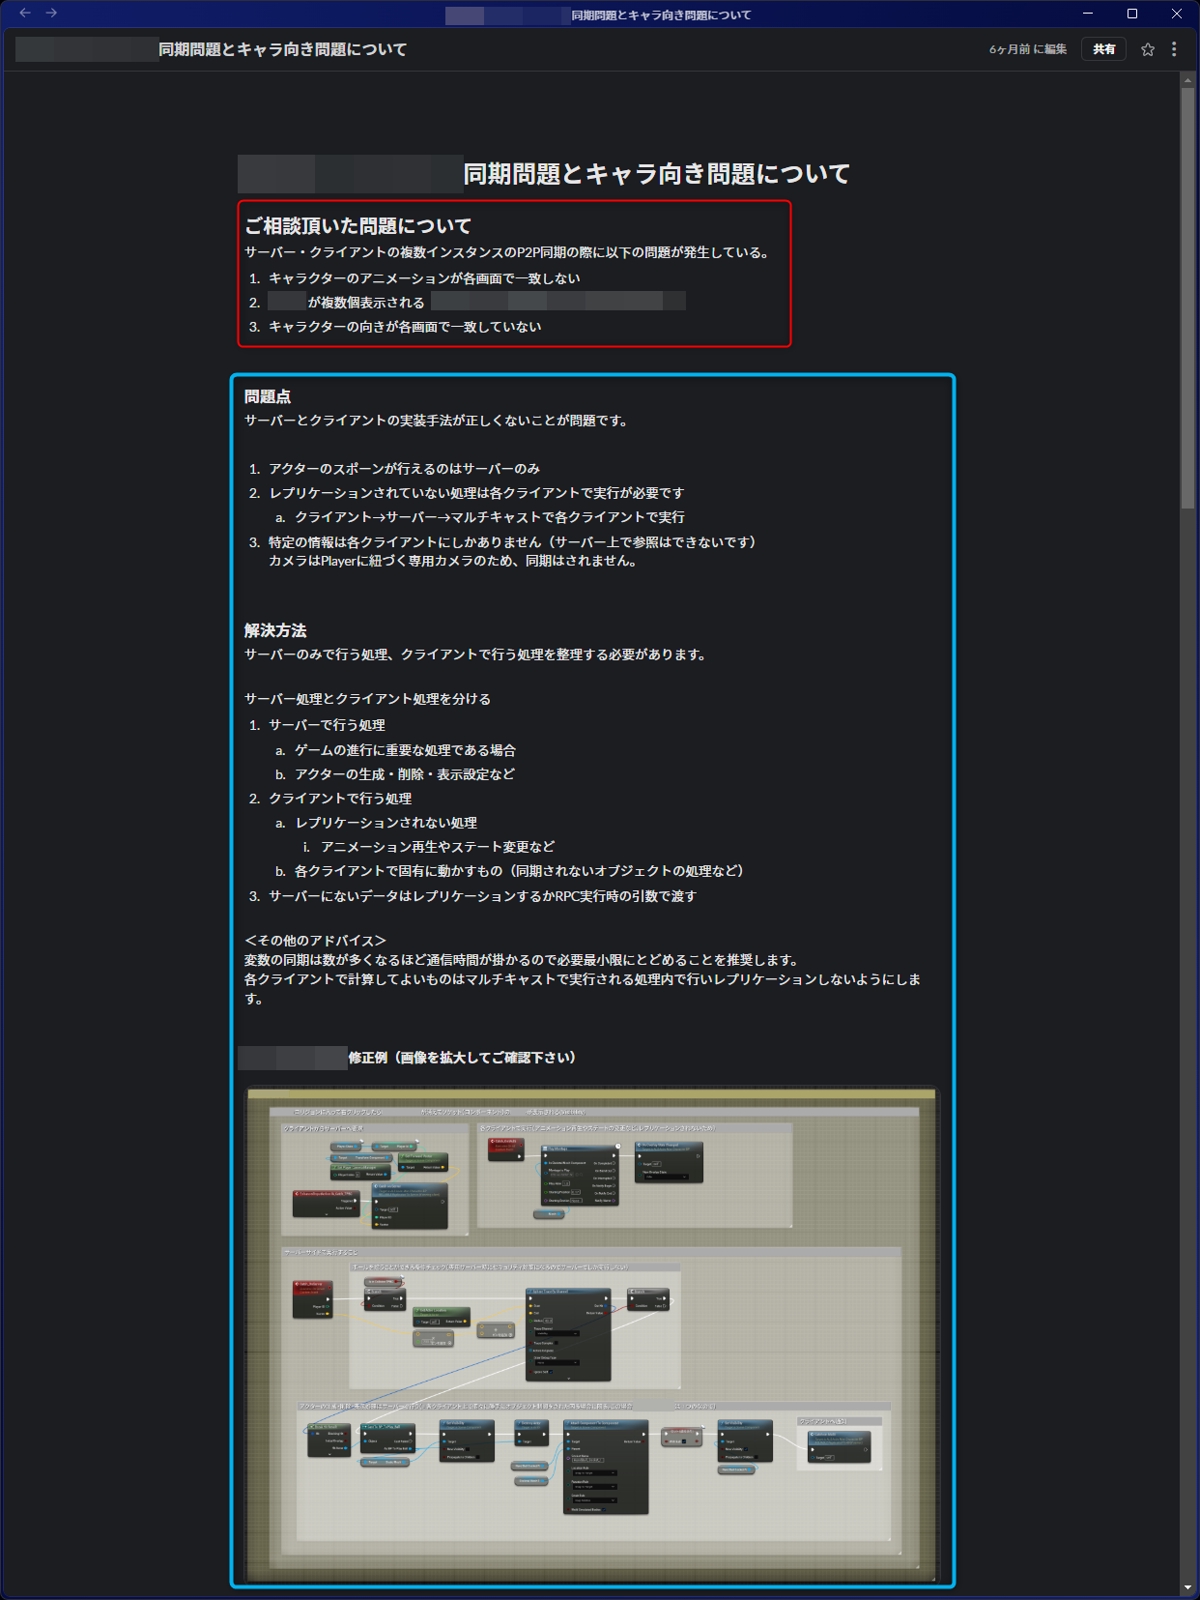Click sub-item アクターの生成・削除・表示設定など
Viewport: 1200px width, 1600px height.
point(405,774)
